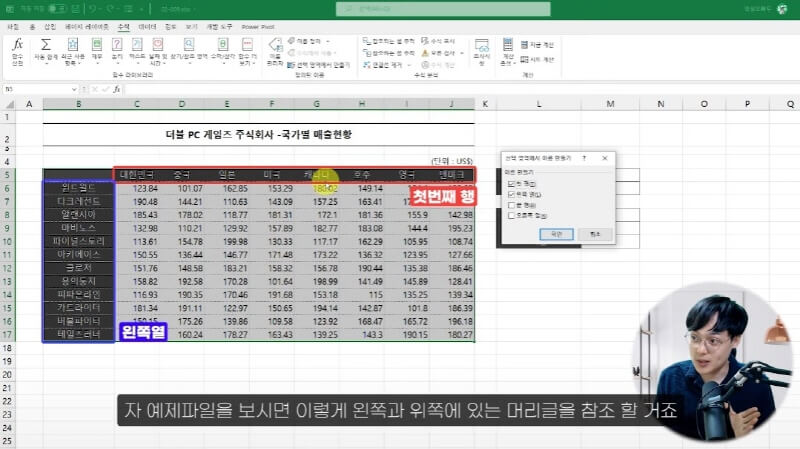800x449 pixels.
Task: Open the Math & Trig functions icon
Action: point(223,45)
